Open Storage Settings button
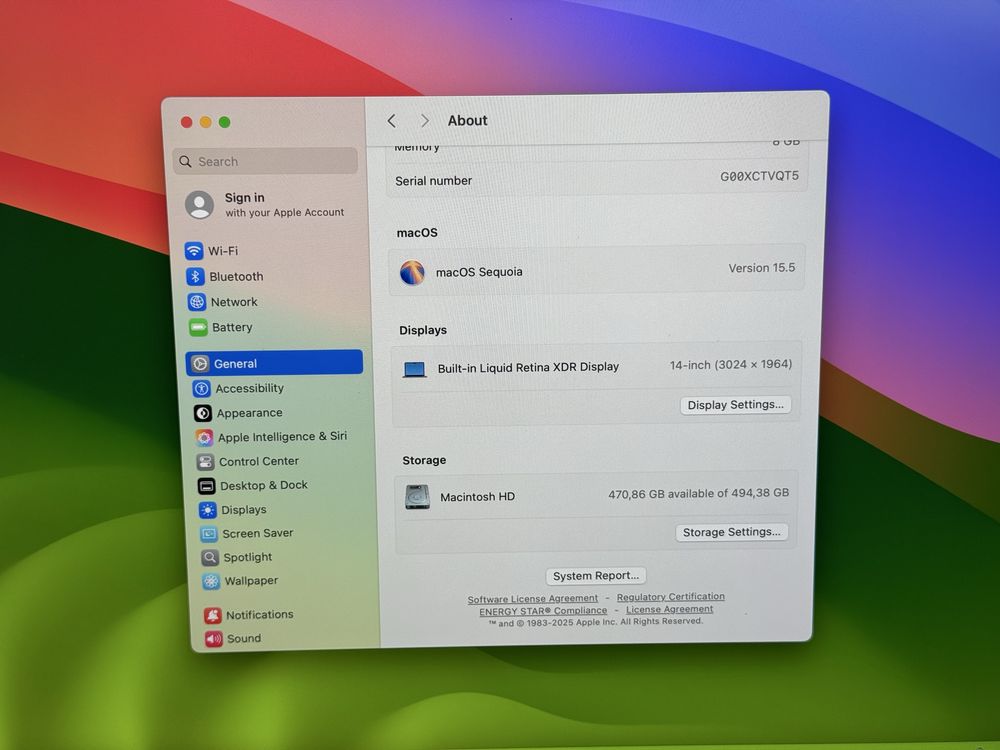Image resolution: width=1000 pixels, height=750 pixels. click(x=732, y=533)
